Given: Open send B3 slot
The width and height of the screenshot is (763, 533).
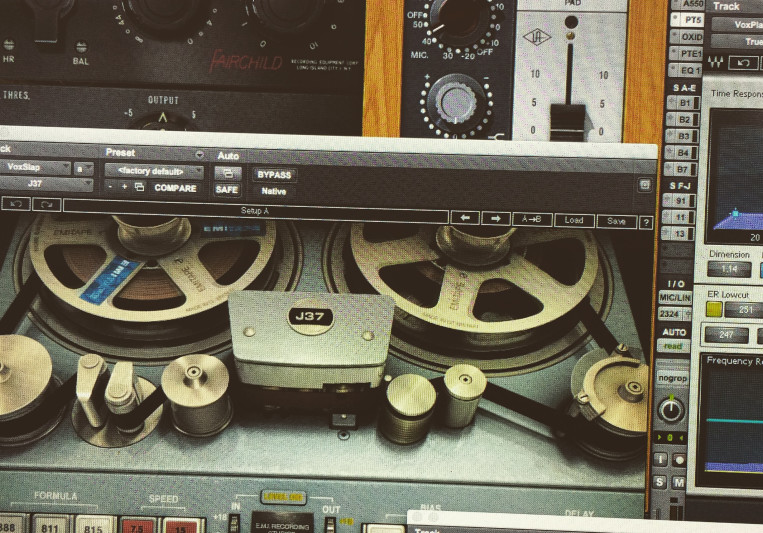Looking at the screenshot, I should (682, 136).
